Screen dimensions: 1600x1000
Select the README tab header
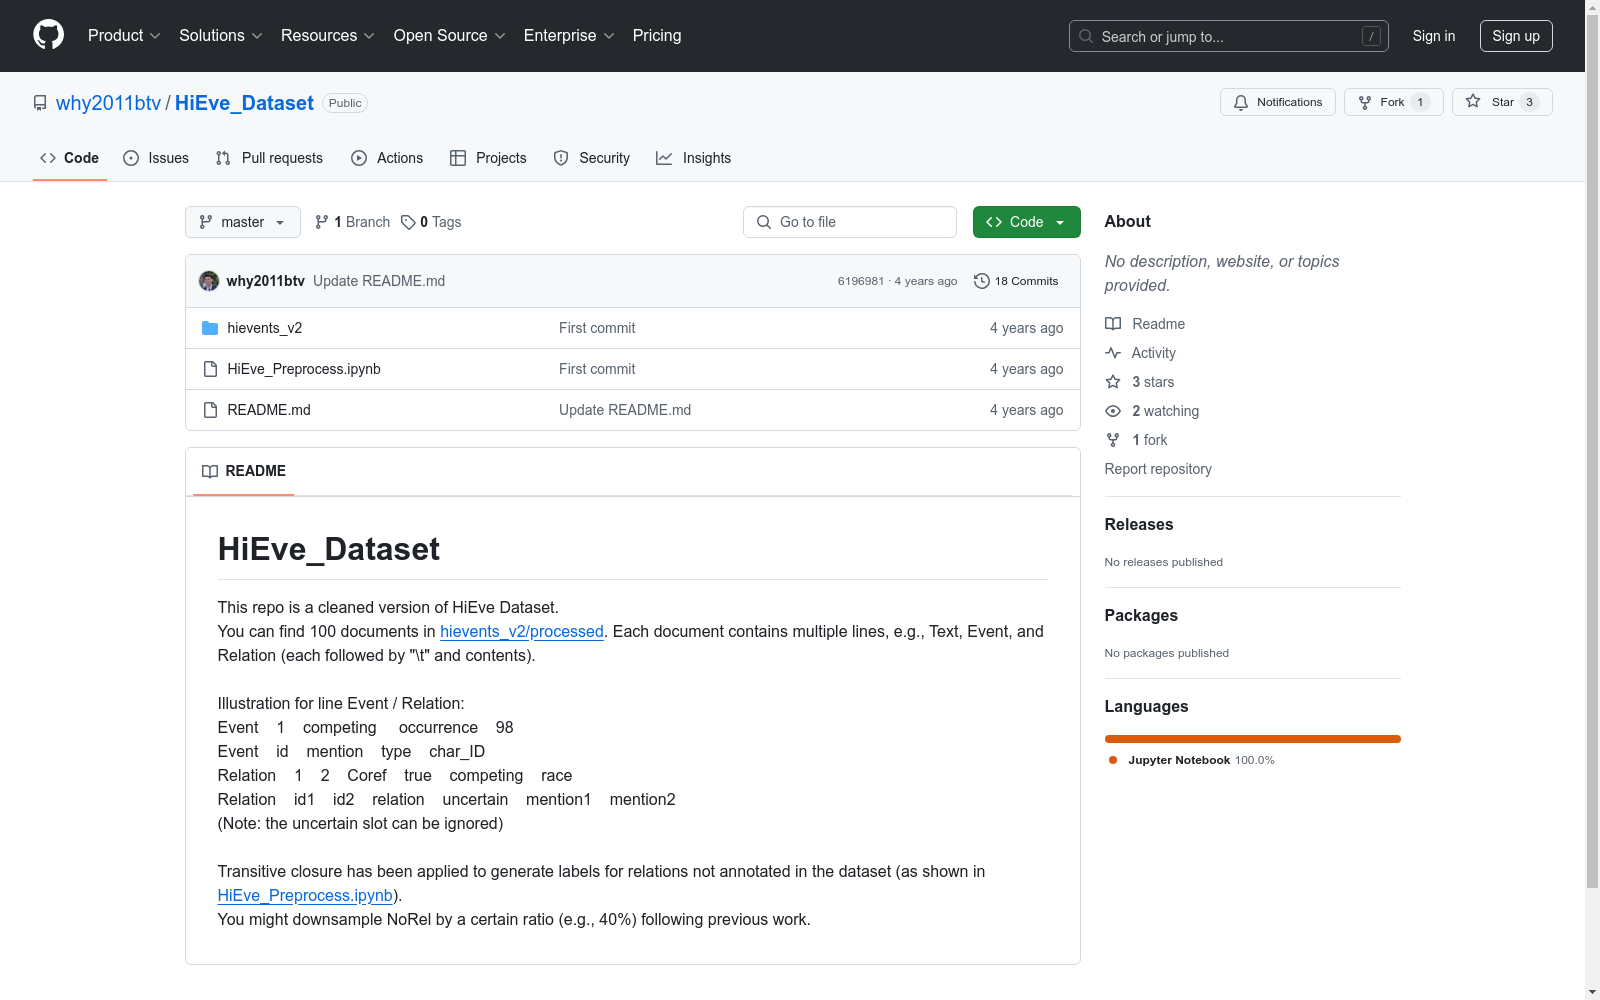[x=244, y=471]
